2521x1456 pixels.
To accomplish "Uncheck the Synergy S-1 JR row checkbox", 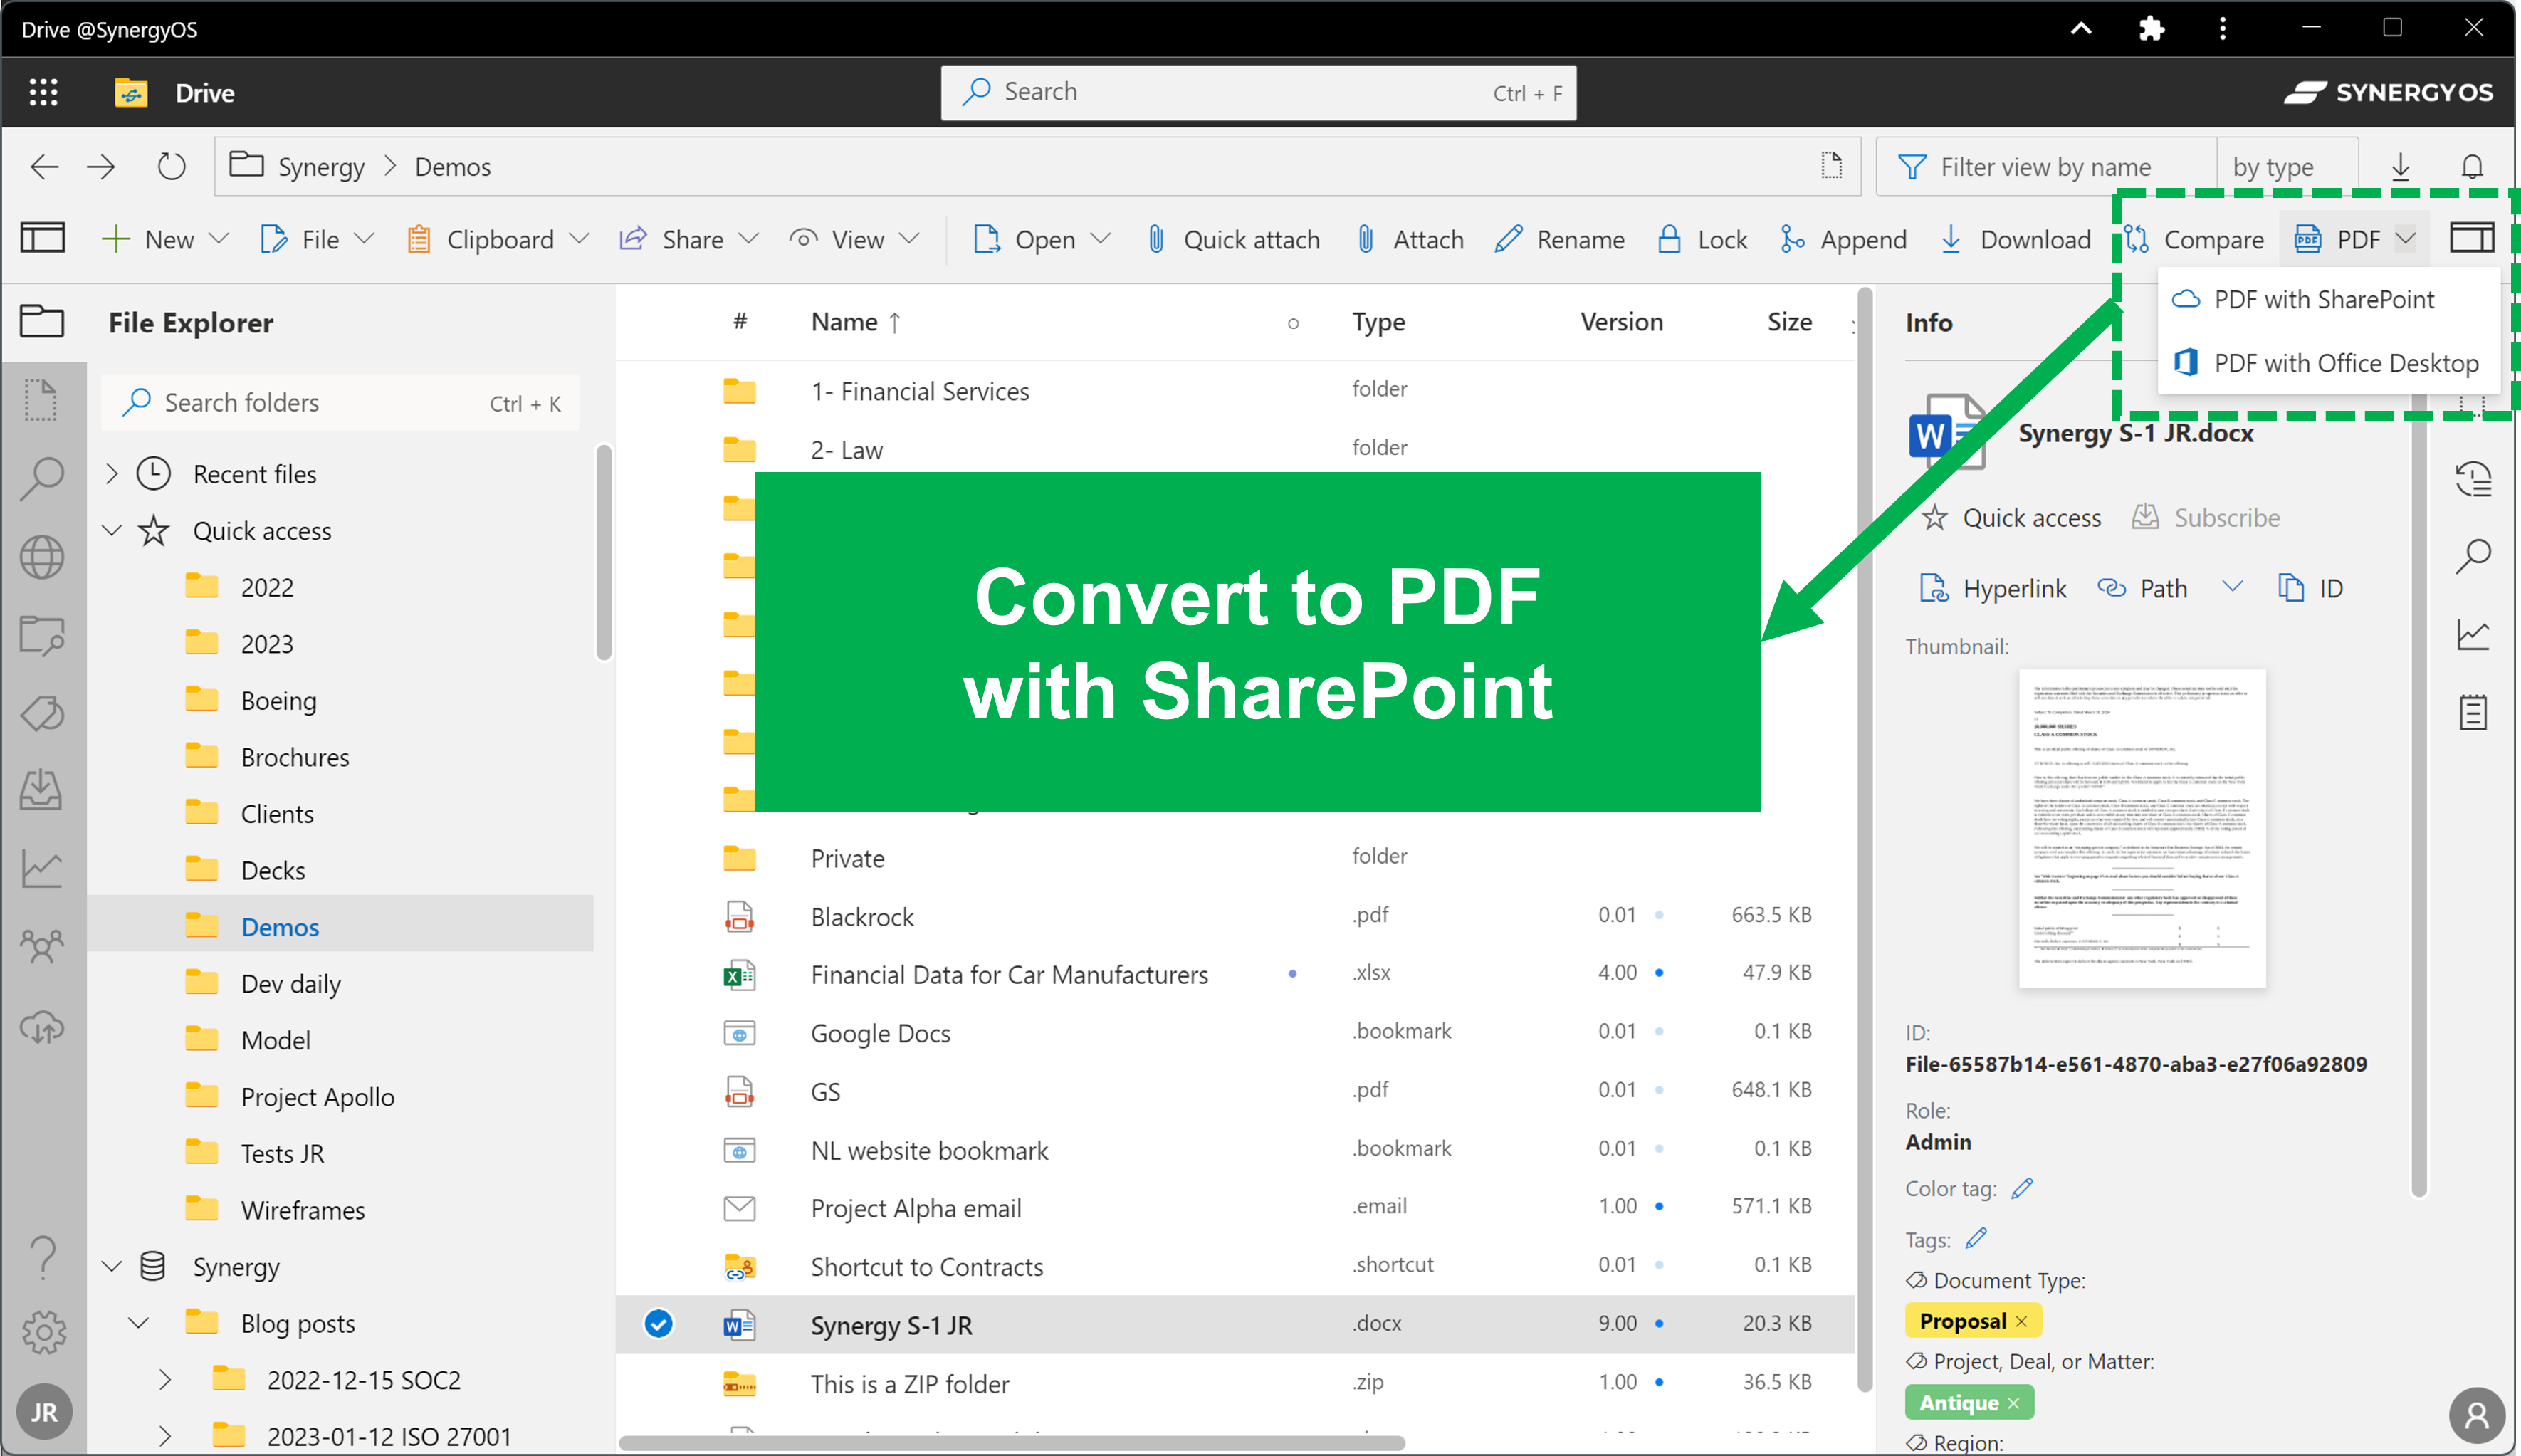I will point(658,1323).
